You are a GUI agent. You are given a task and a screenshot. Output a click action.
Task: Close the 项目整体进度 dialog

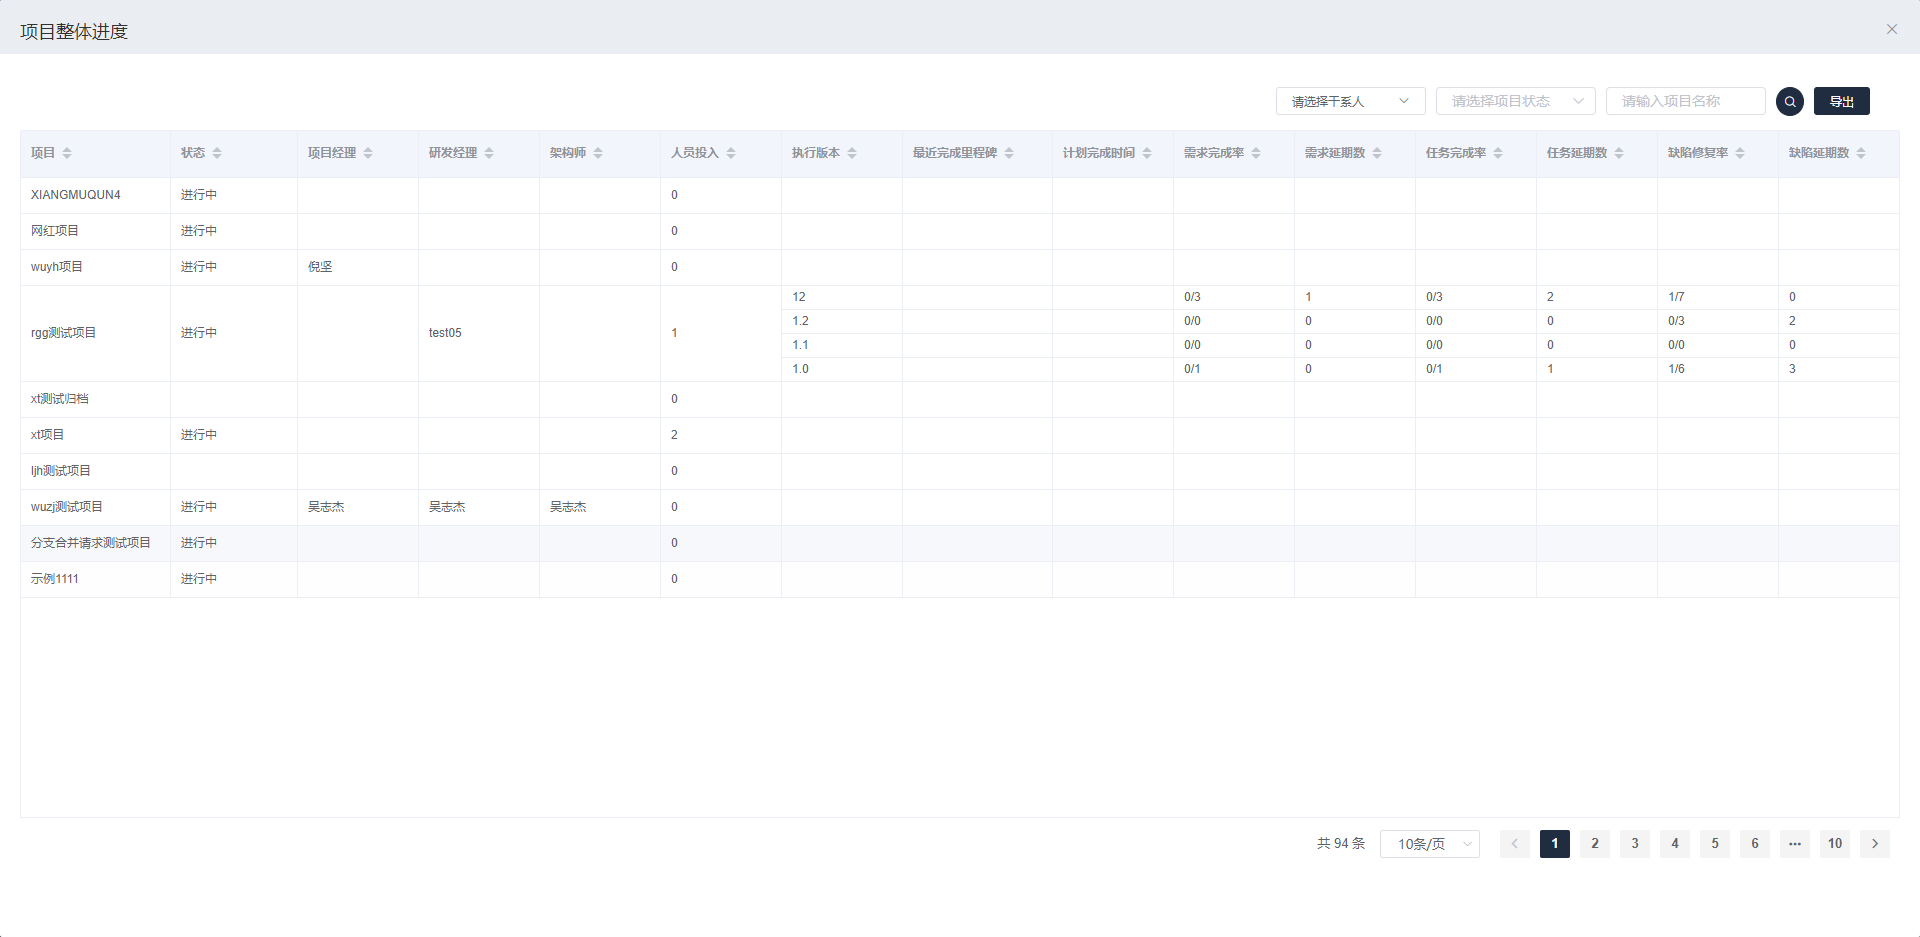(x=1892, y=29)
